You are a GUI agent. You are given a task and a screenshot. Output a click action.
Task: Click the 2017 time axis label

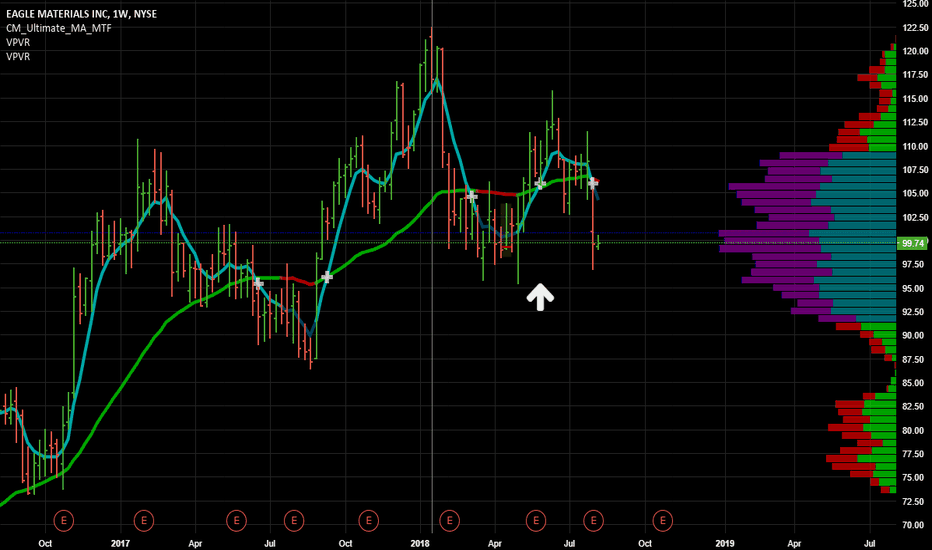121,543
